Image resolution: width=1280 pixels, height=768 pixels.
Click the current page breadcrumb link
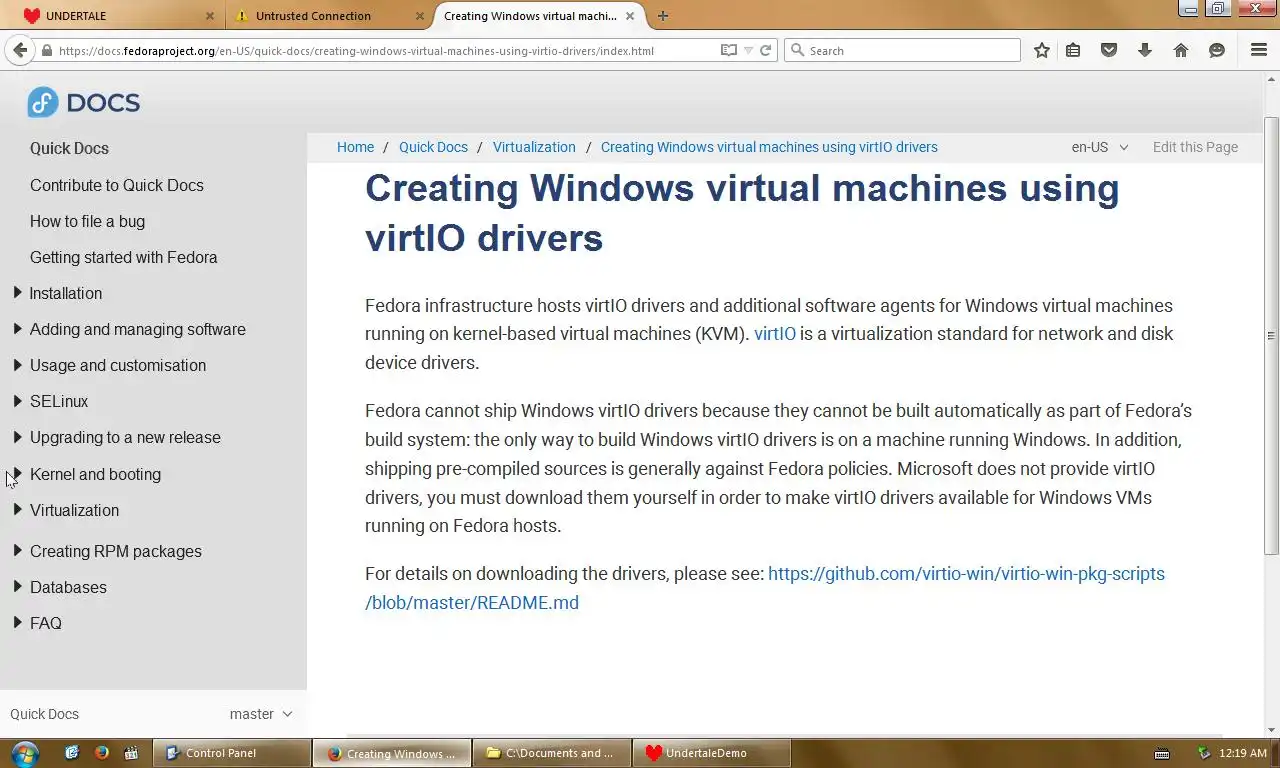[769, 147]
